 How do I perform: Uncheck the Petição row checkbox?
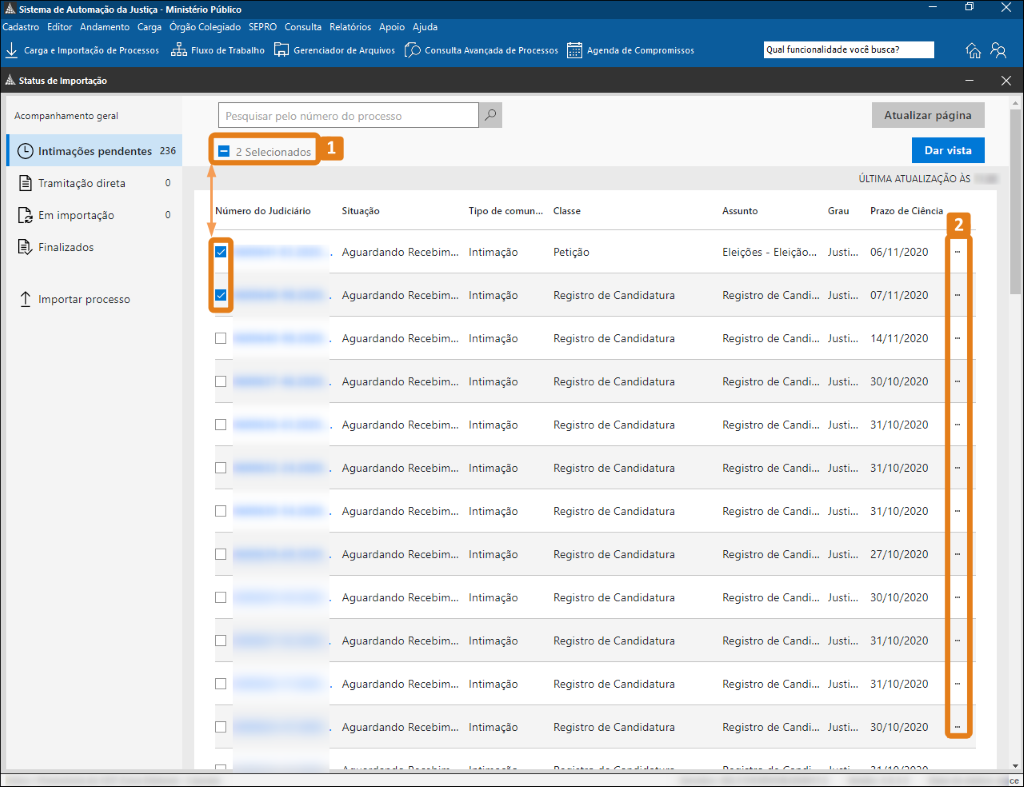point(221,252)
